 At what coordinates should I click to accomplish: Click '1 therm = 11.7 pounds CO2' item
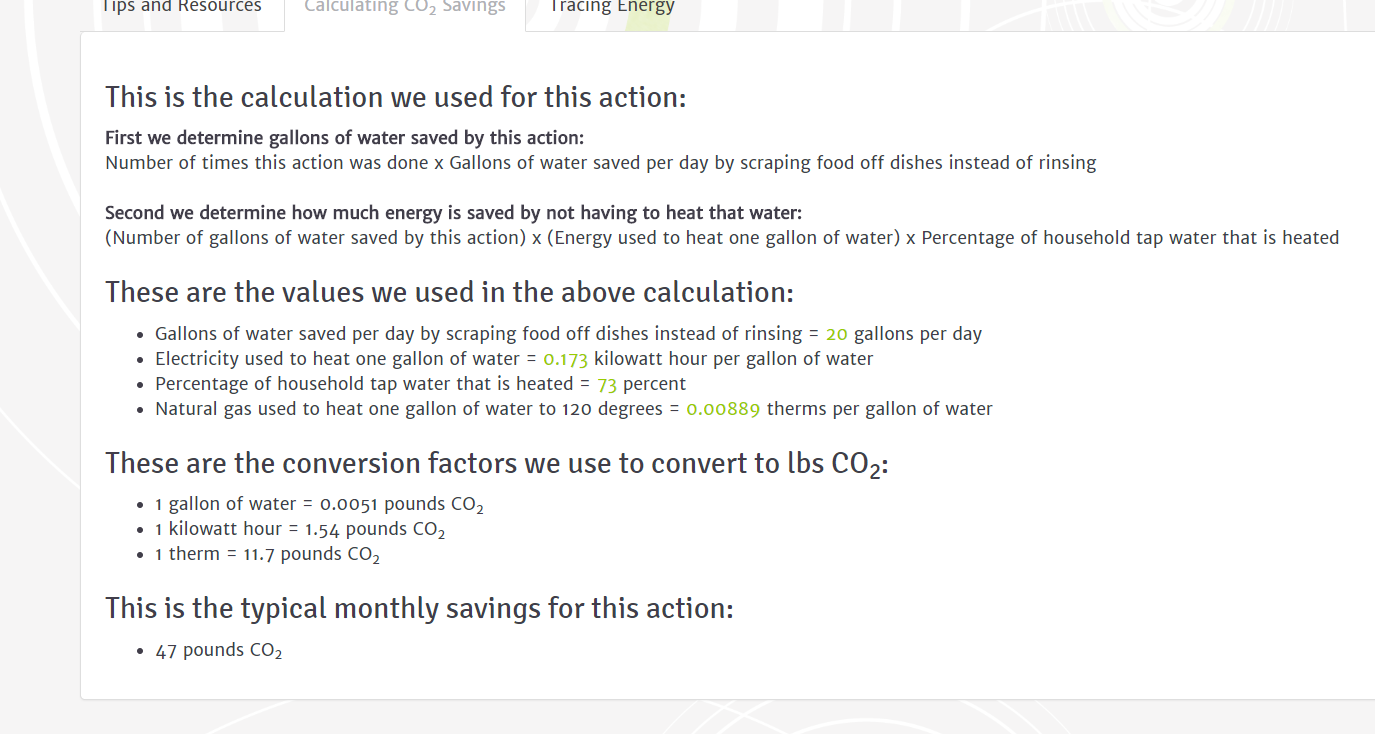coord(267,555)
